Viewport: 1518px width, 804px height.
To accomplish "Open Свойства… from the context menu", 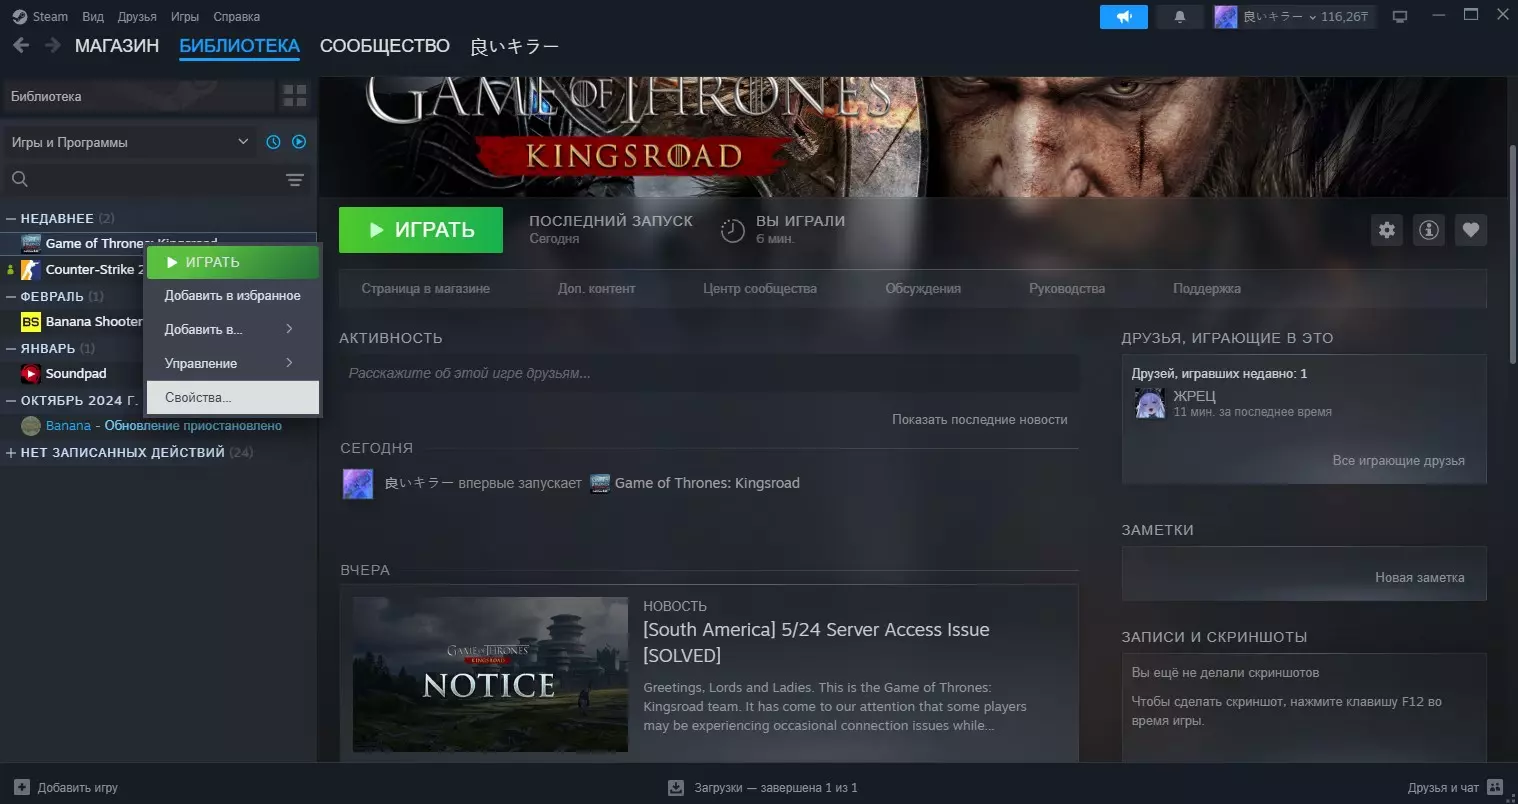I will 233,398.
